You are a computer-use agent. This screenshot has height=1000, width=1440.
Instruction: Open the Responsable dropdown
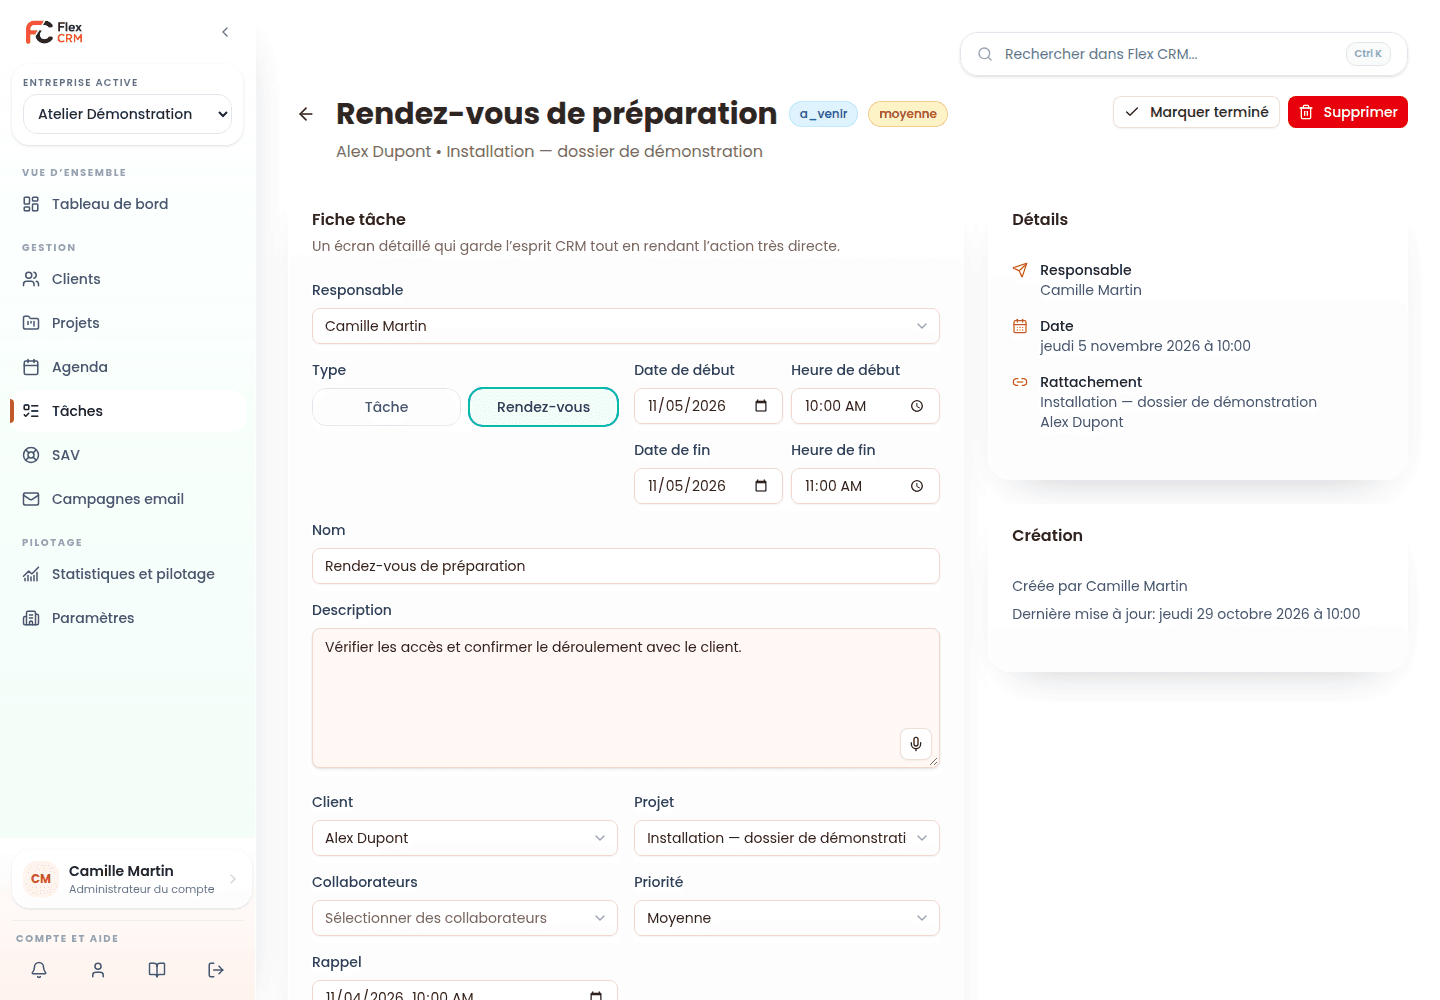tap(626, 326)
